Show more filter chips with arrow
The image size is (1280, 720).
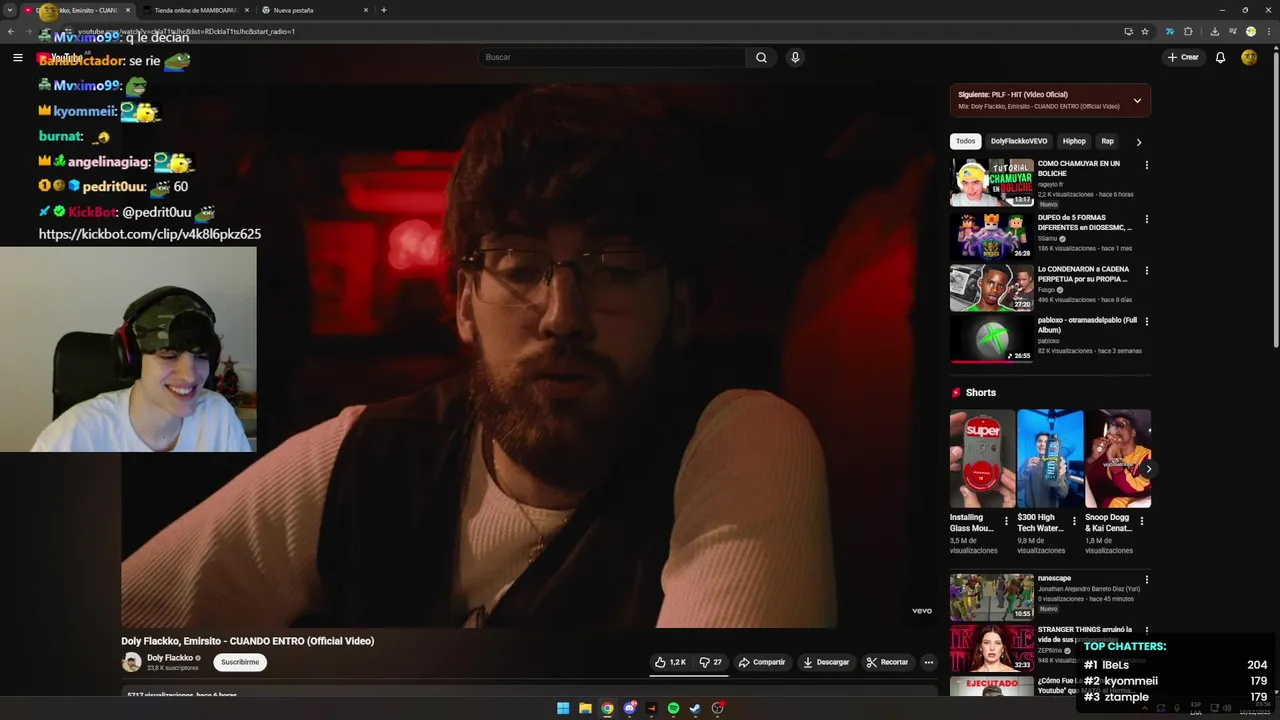(1138, 142)
